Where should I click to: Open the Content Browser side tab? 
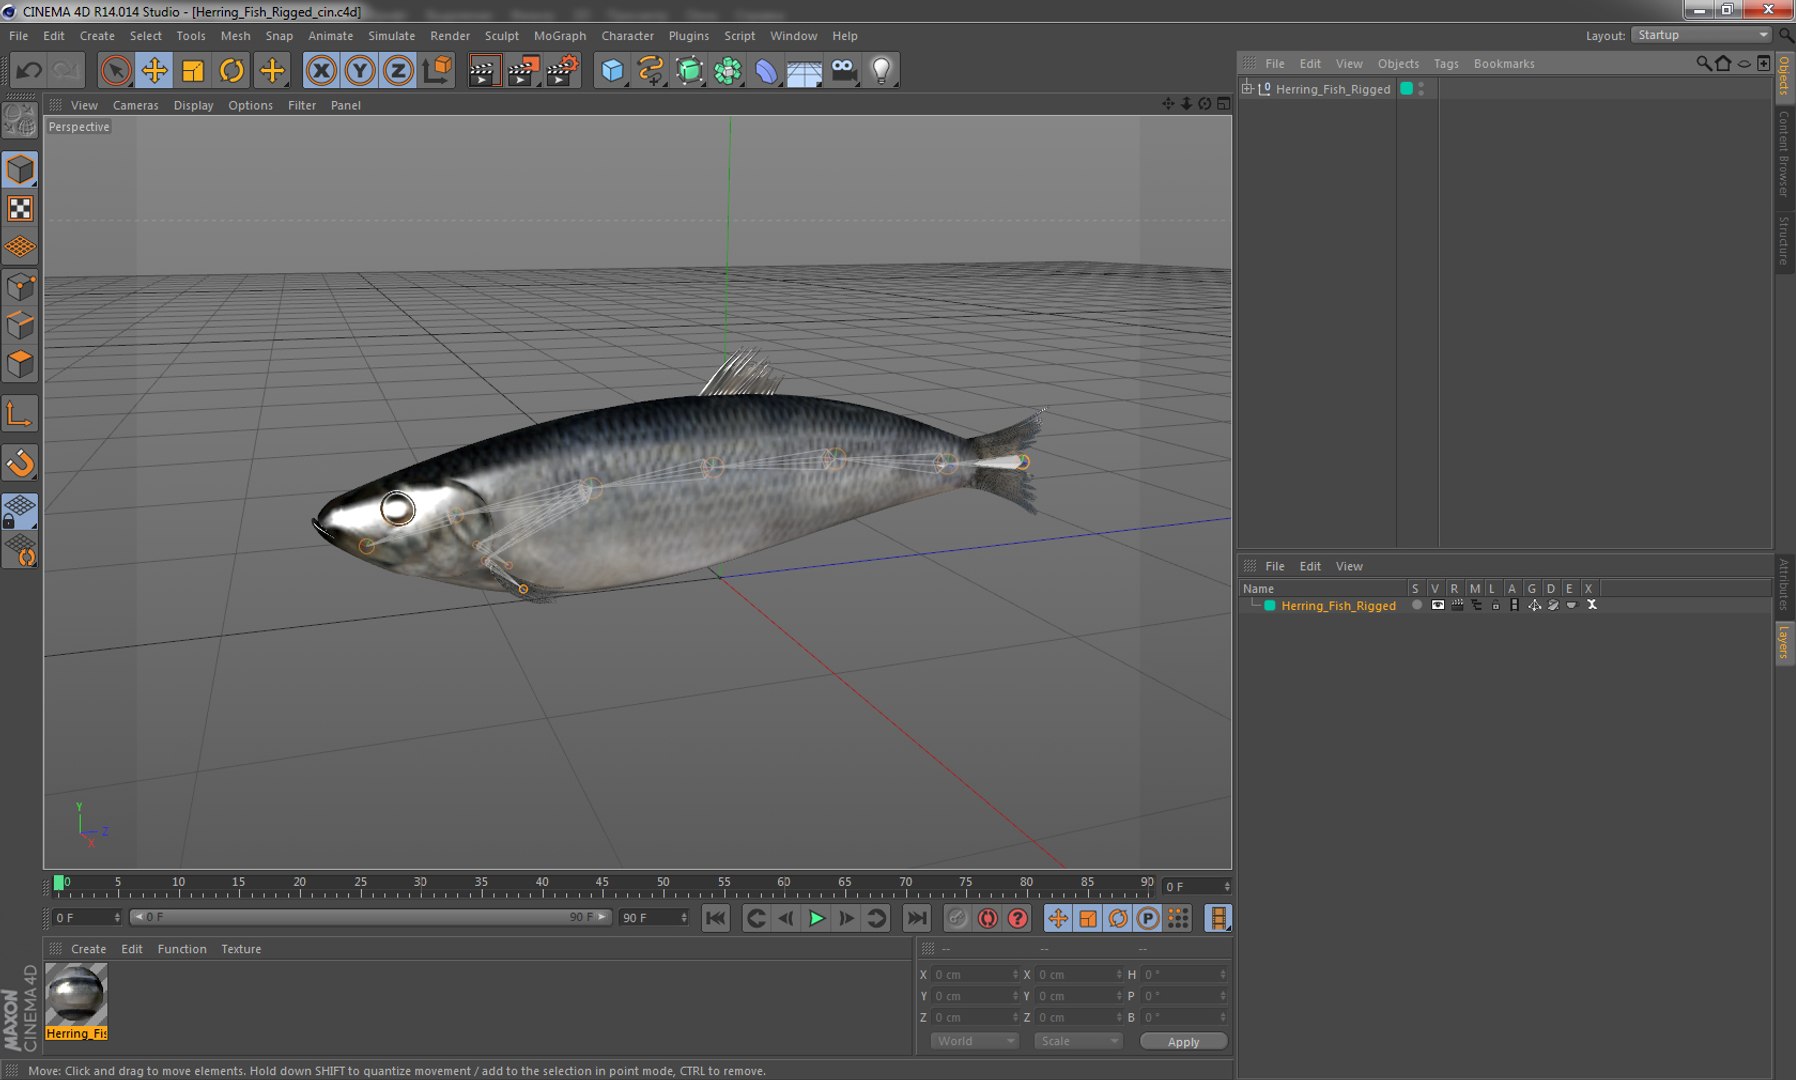click(x=1784, y=153)
